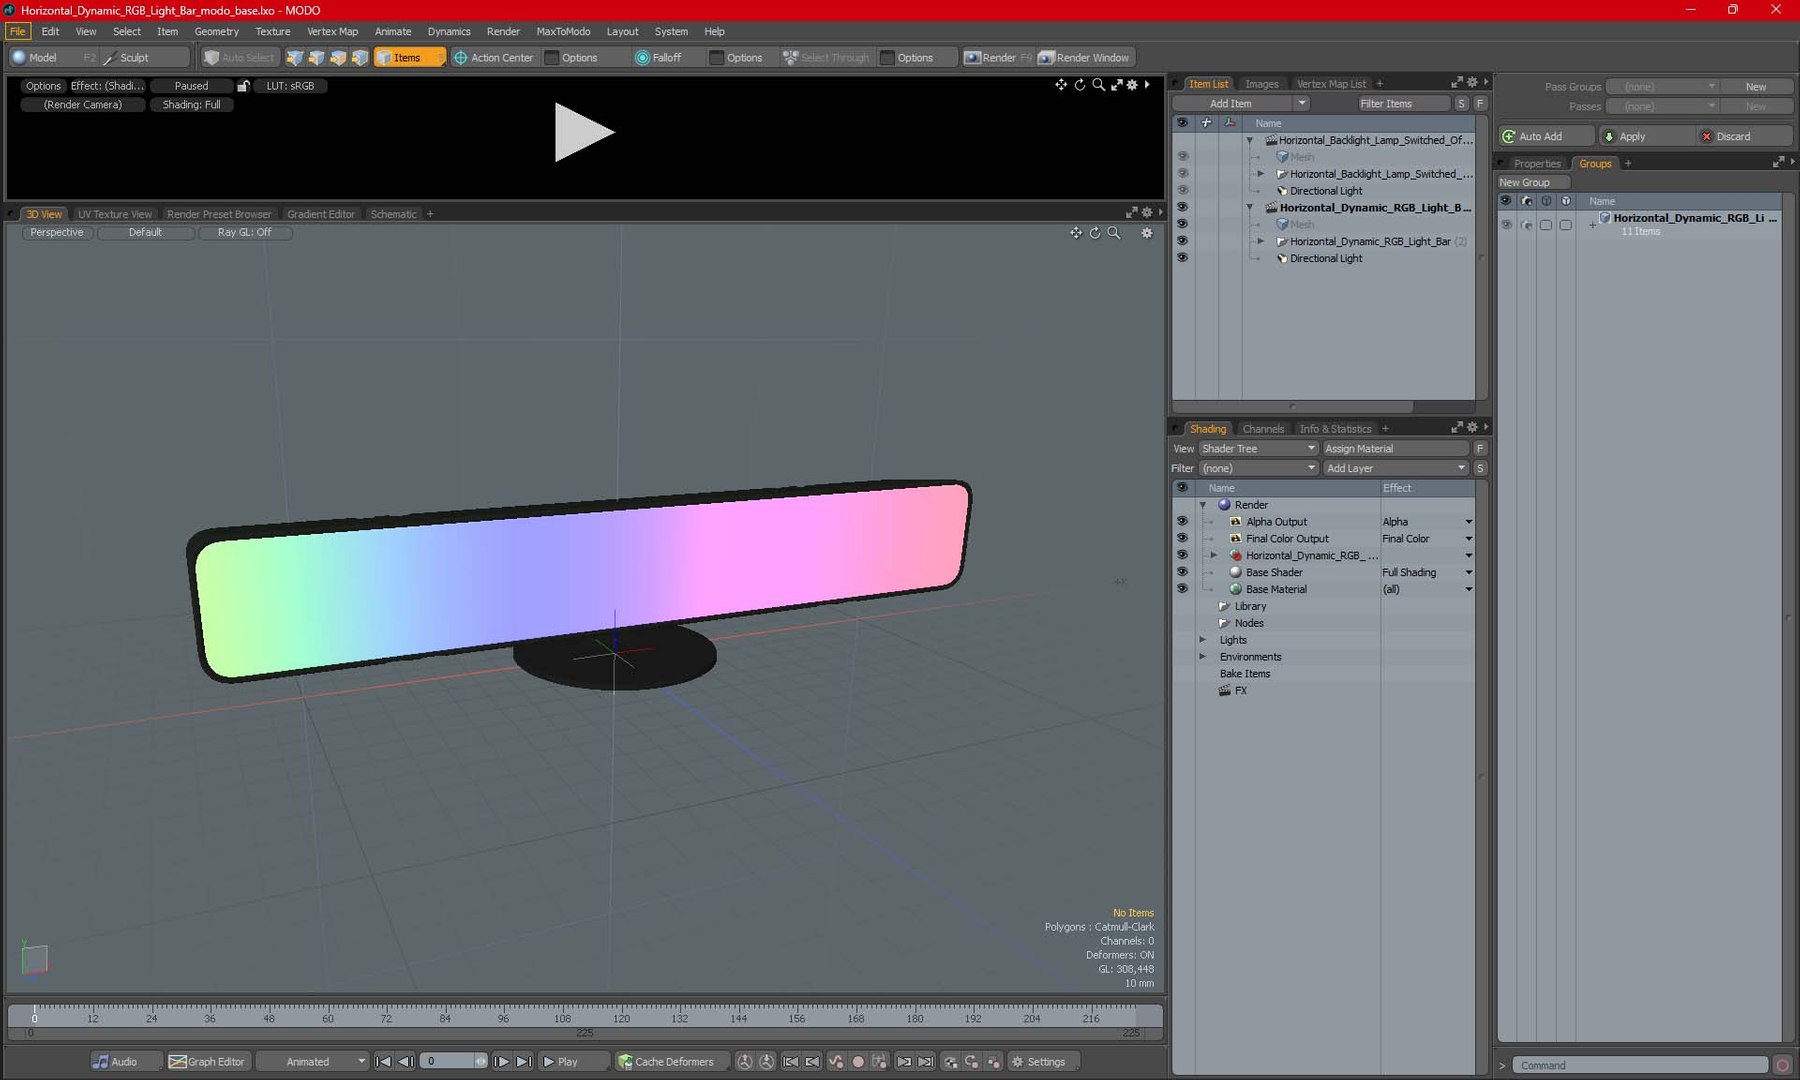Click the Auto Add button
The height and width of the screenshot is (1080, 1800).
point(1546,136)
